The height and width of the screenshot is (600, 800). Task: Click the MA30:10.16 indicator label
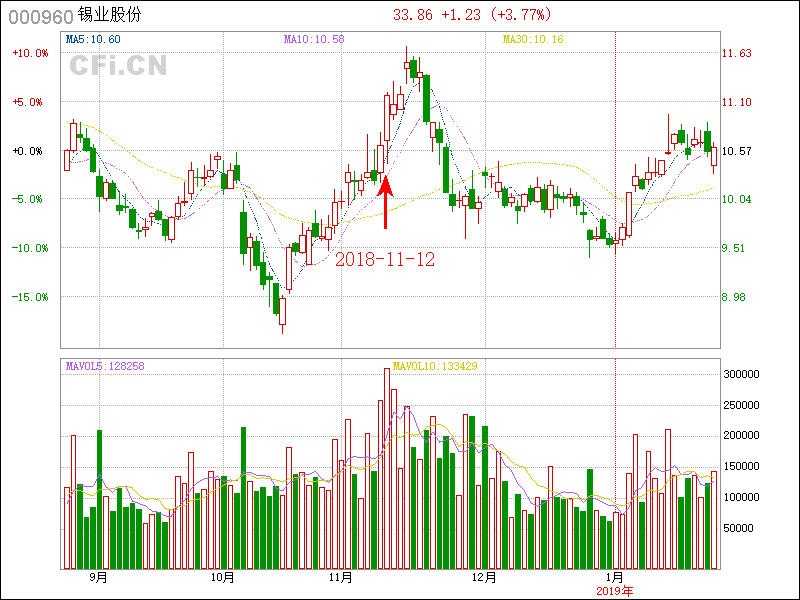(532, 39)
